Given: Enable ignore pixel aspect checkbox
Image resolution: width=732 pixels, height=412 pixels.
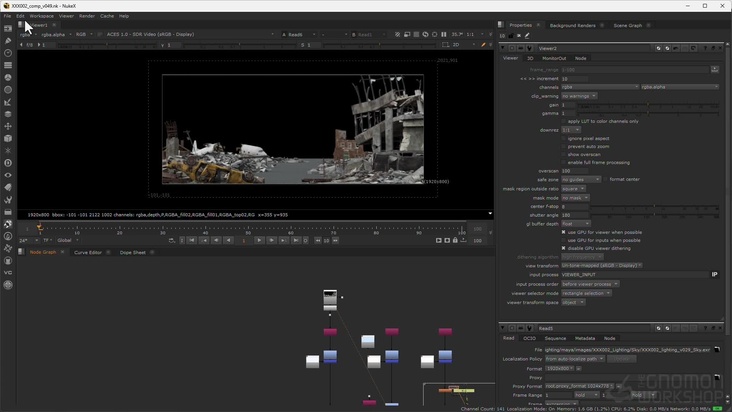Looking at the screenshot, I should [563, 139].
